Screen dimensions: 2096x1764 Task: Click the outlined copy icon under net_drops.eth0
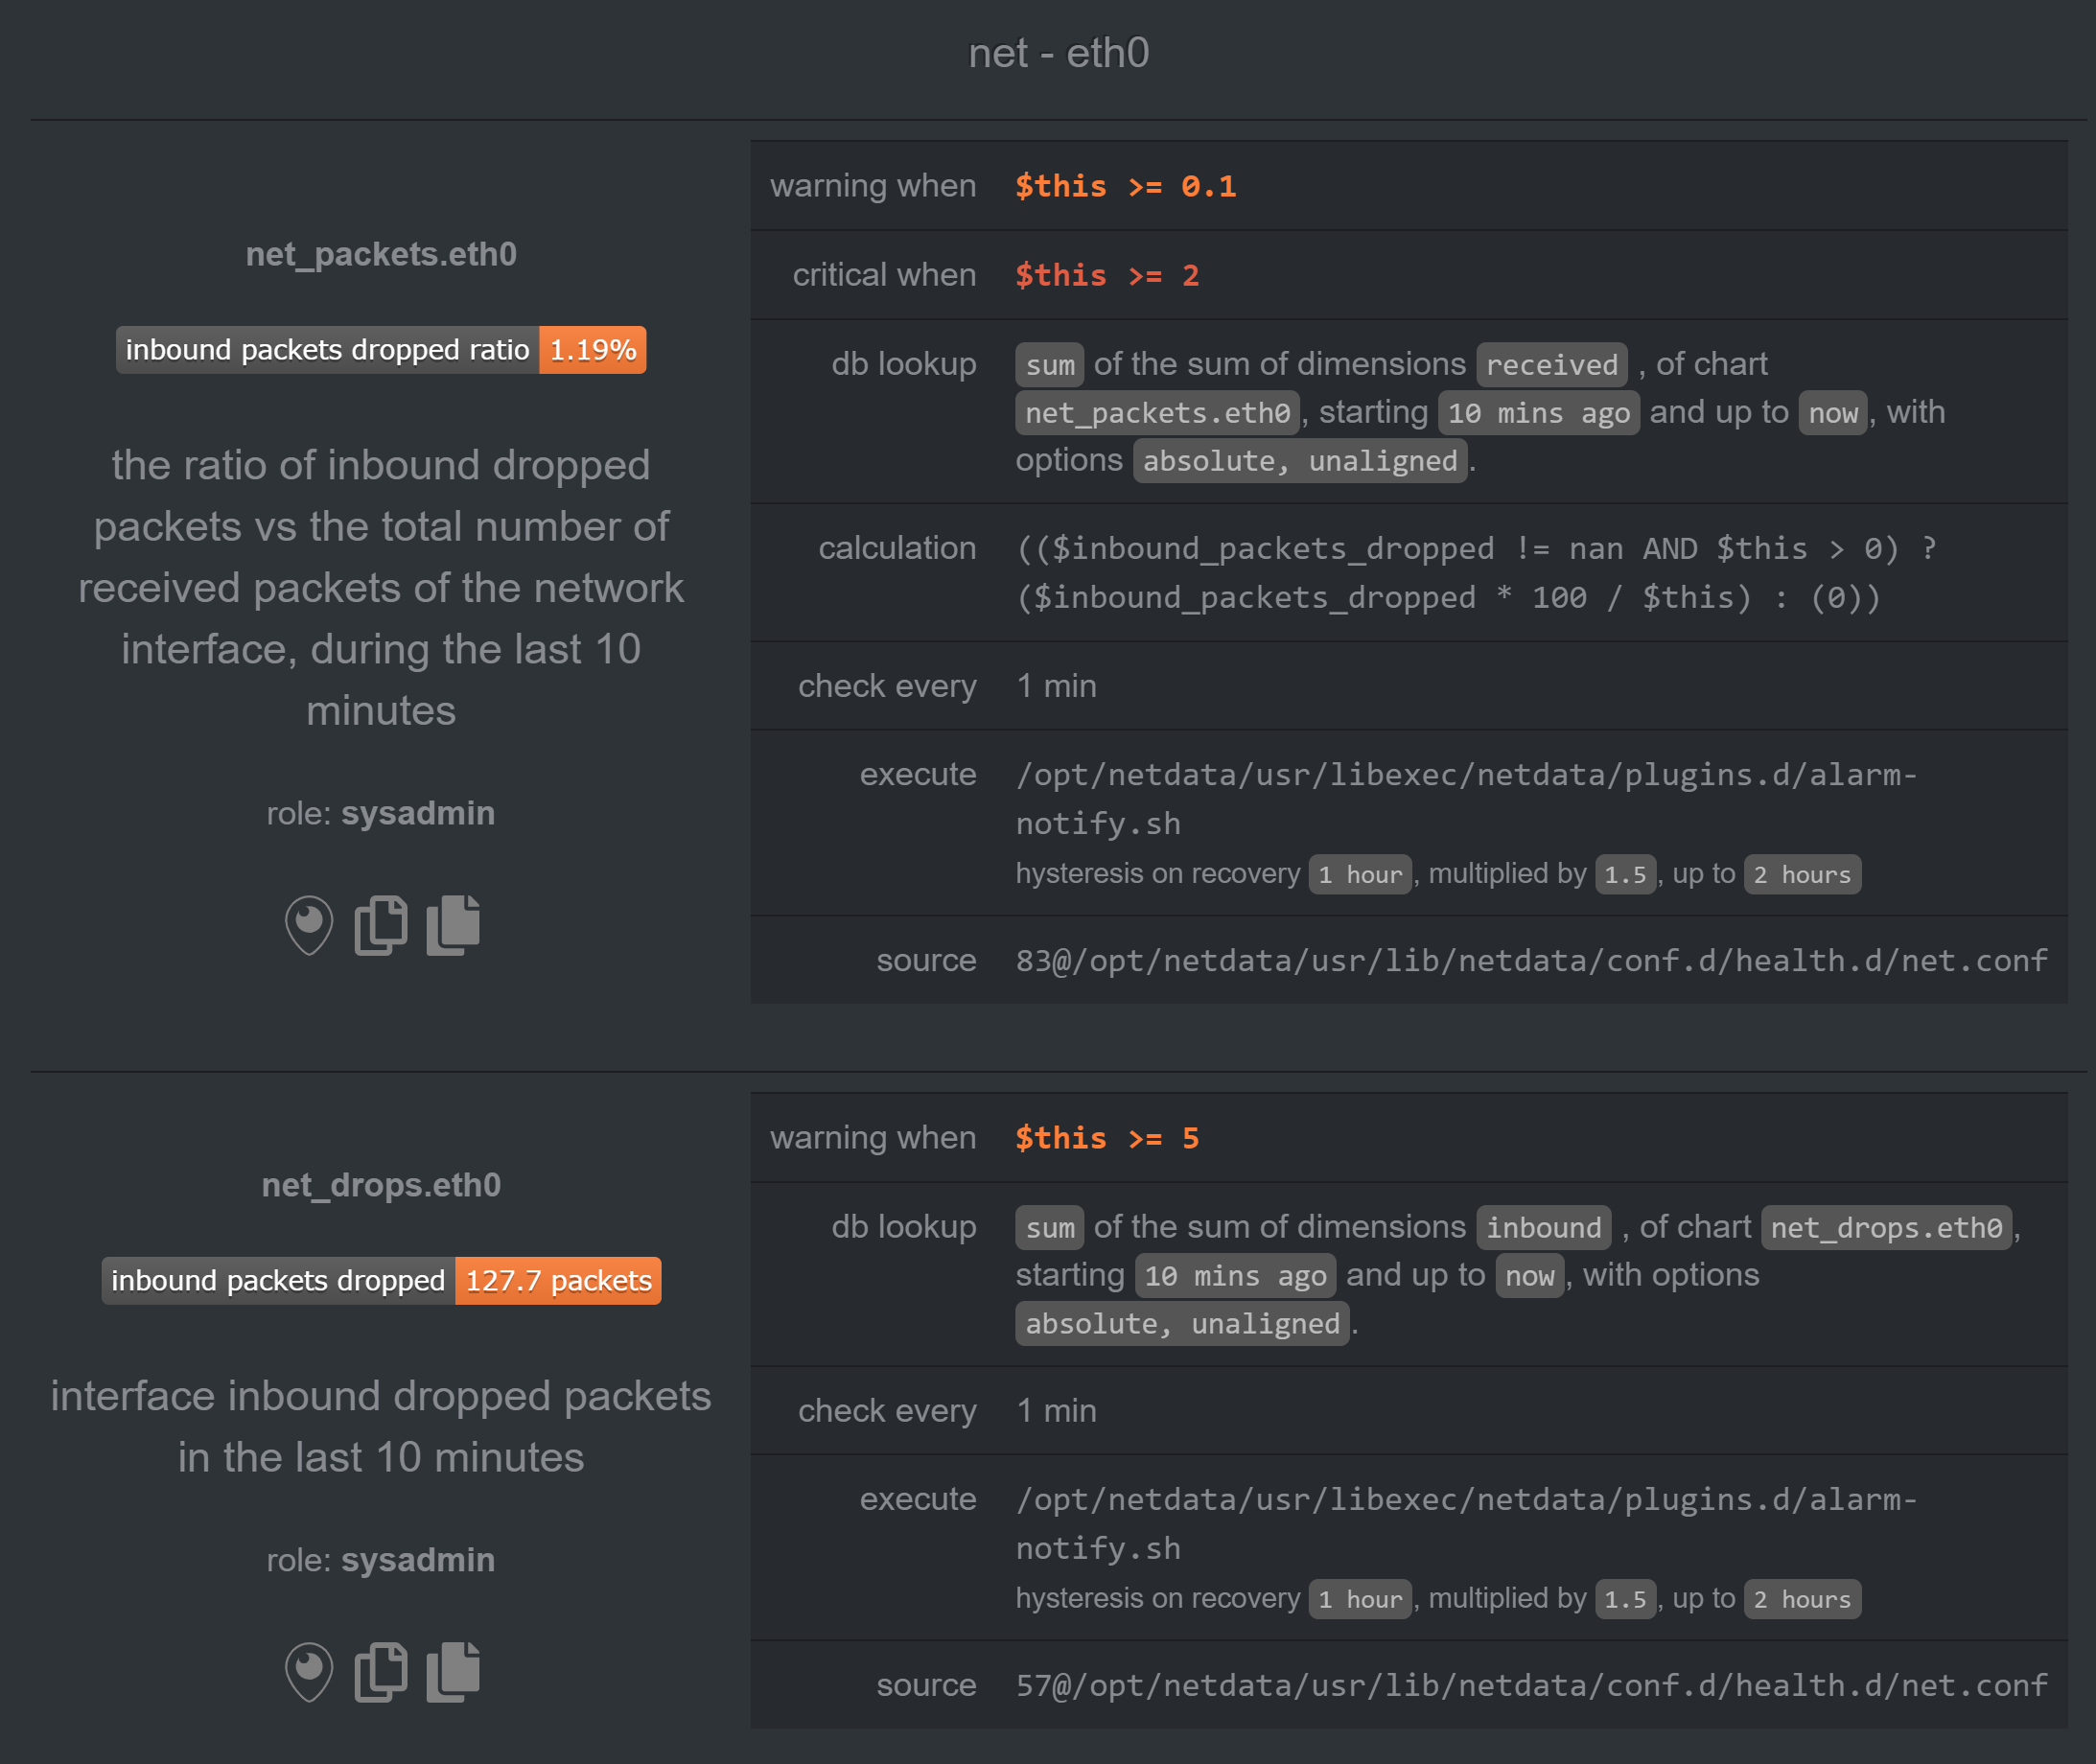pos(381,1671)
